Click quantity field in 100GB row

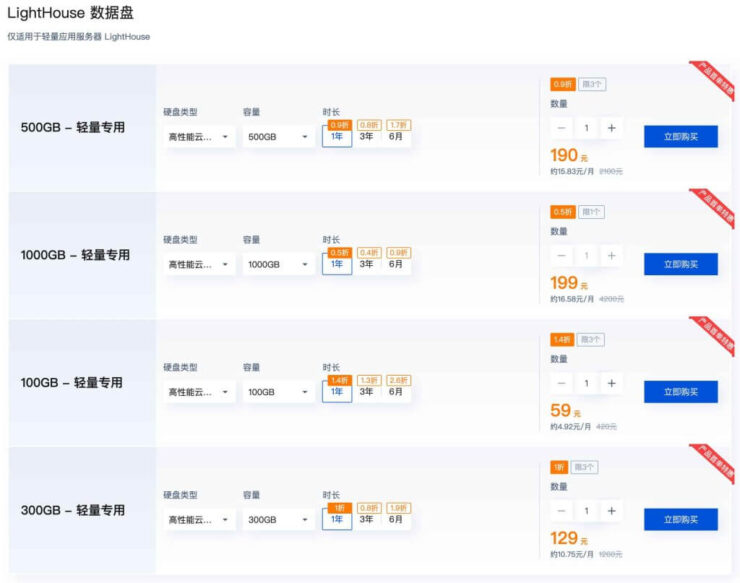coord(587,383)
